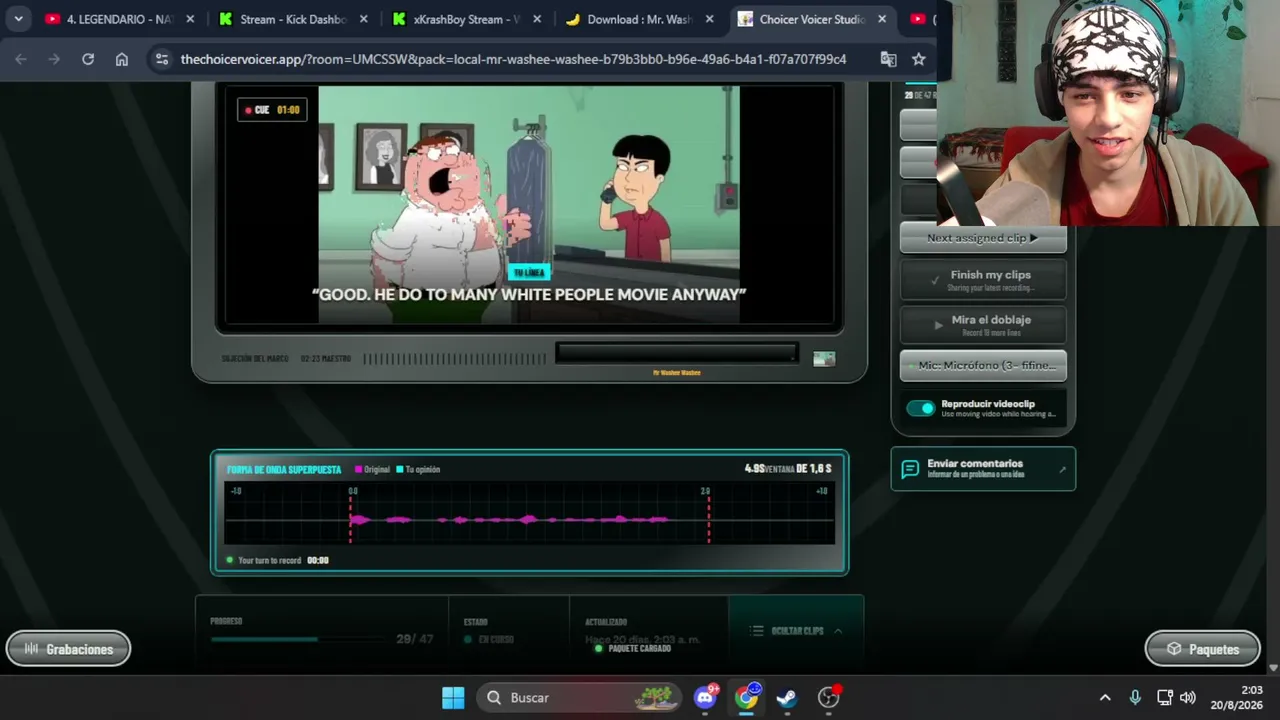Click the browser forward arrow
This screenshot has height=720, width=1280.
(55, 59)
